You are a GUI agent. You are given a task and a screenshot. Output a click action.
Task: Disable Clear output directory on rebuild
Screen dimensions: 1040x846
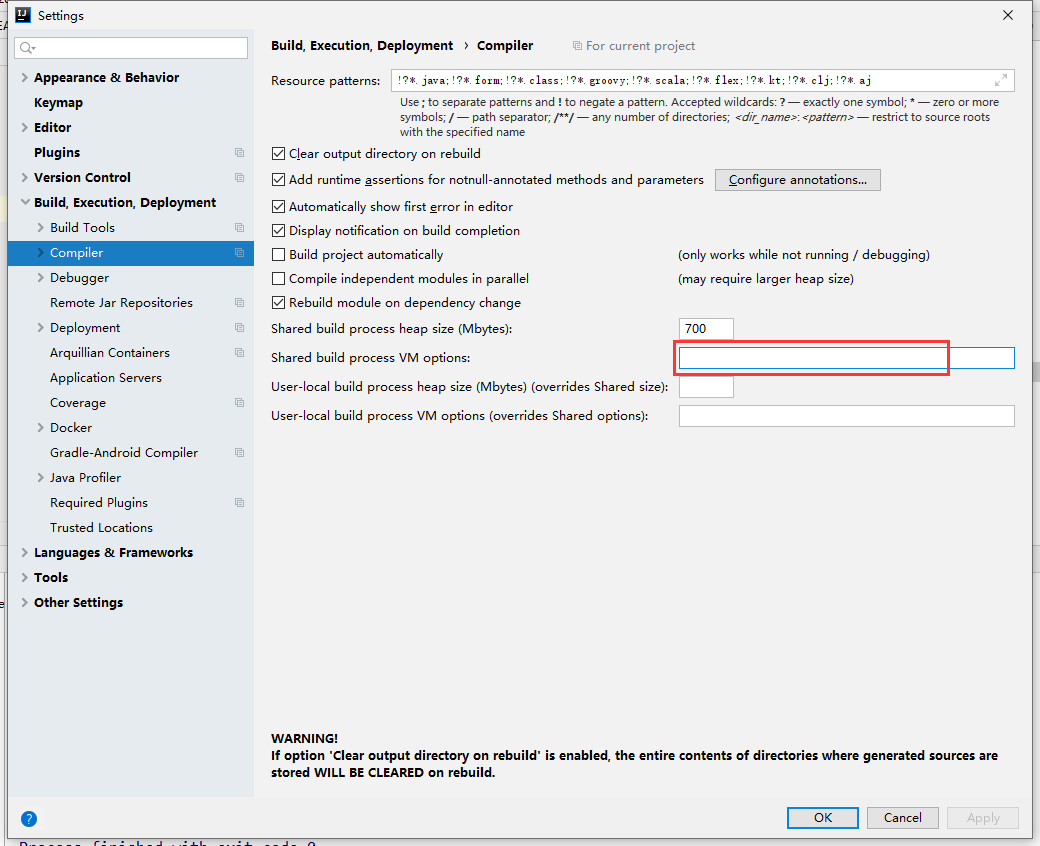pos(279,154)
